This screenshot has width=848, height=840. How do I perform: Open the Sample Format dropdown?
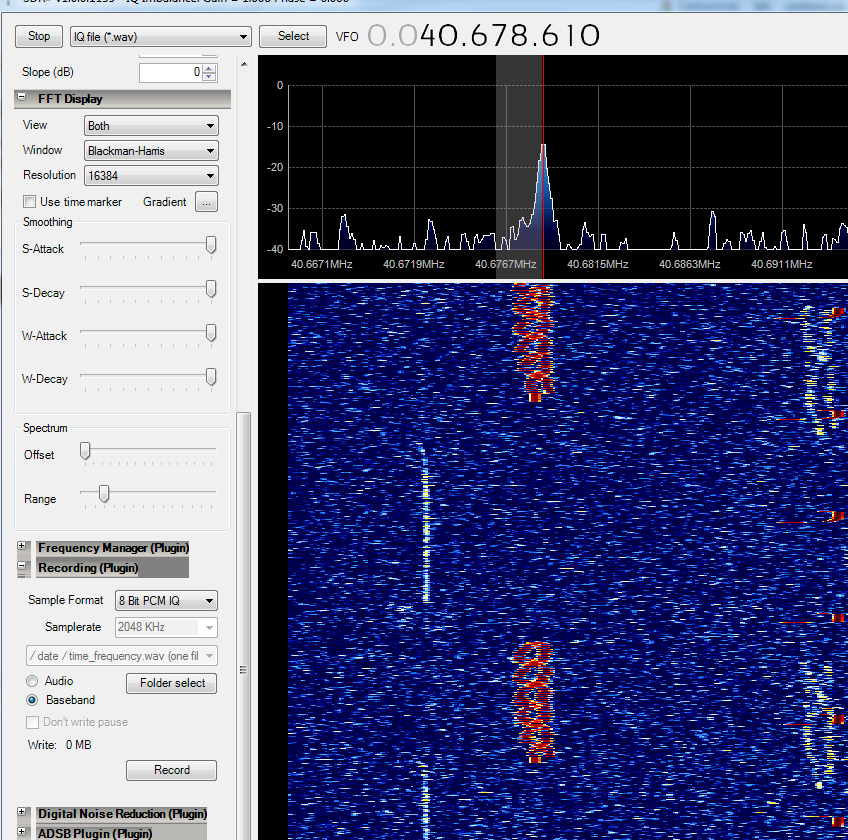166,601
